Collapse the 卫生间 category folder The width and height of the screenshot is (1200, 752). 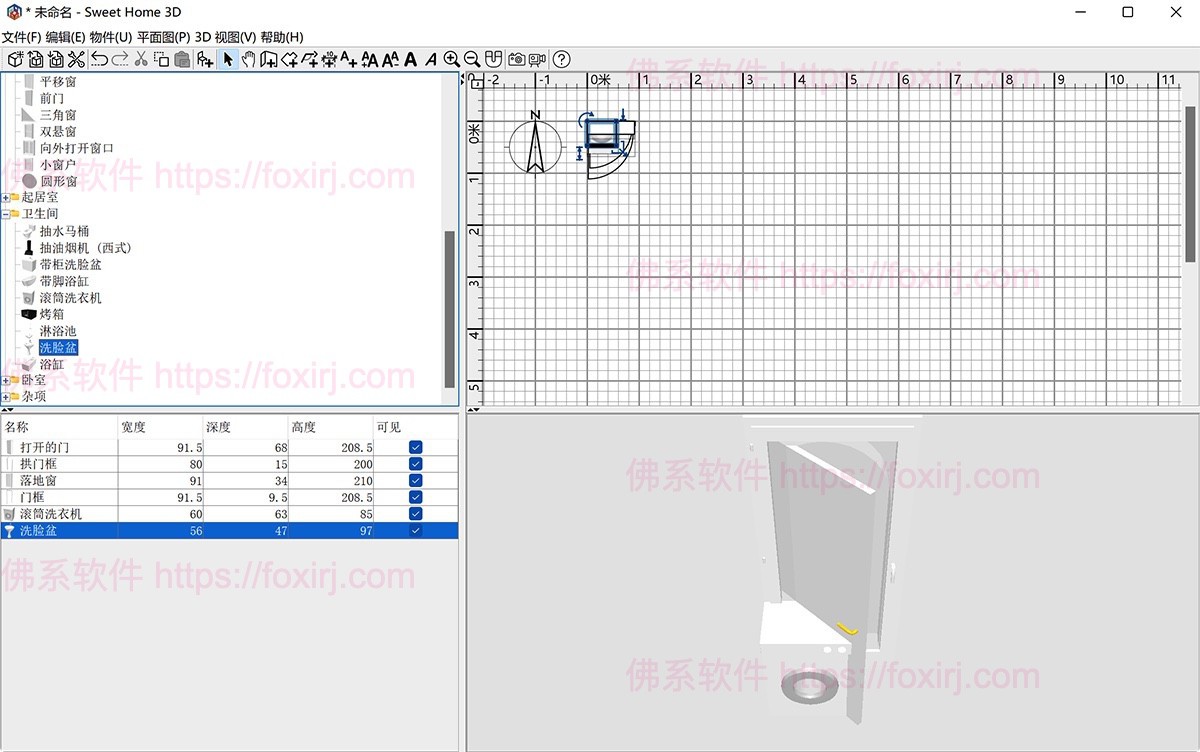[6, 214]
